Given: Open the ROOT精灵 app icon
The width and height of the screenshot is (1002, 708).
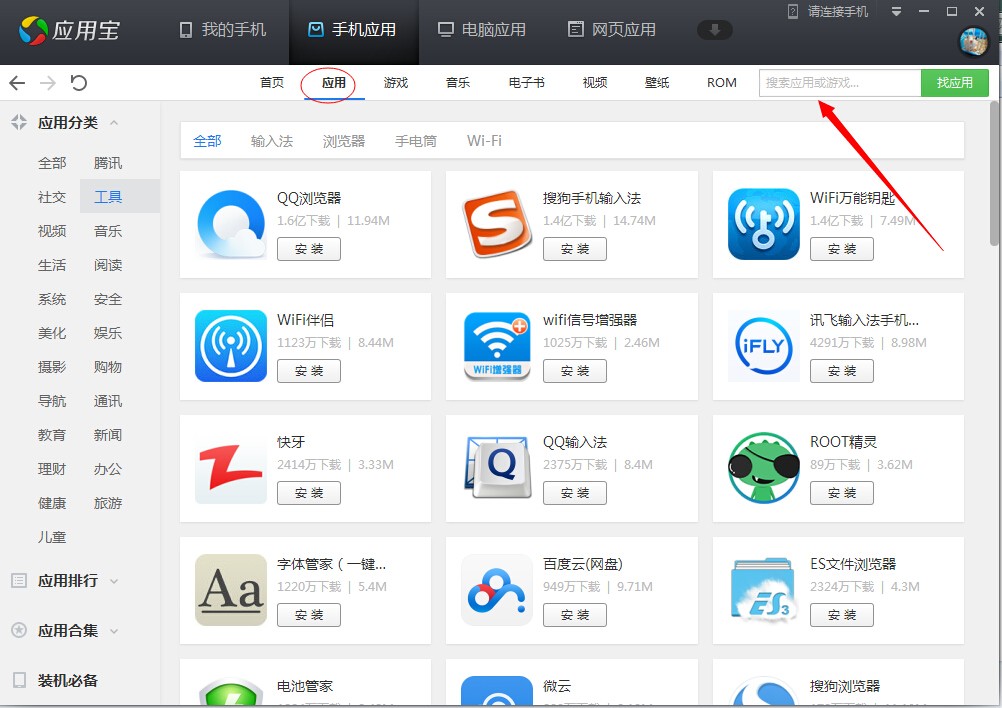Looking at the screenshot, I should 764,468.
